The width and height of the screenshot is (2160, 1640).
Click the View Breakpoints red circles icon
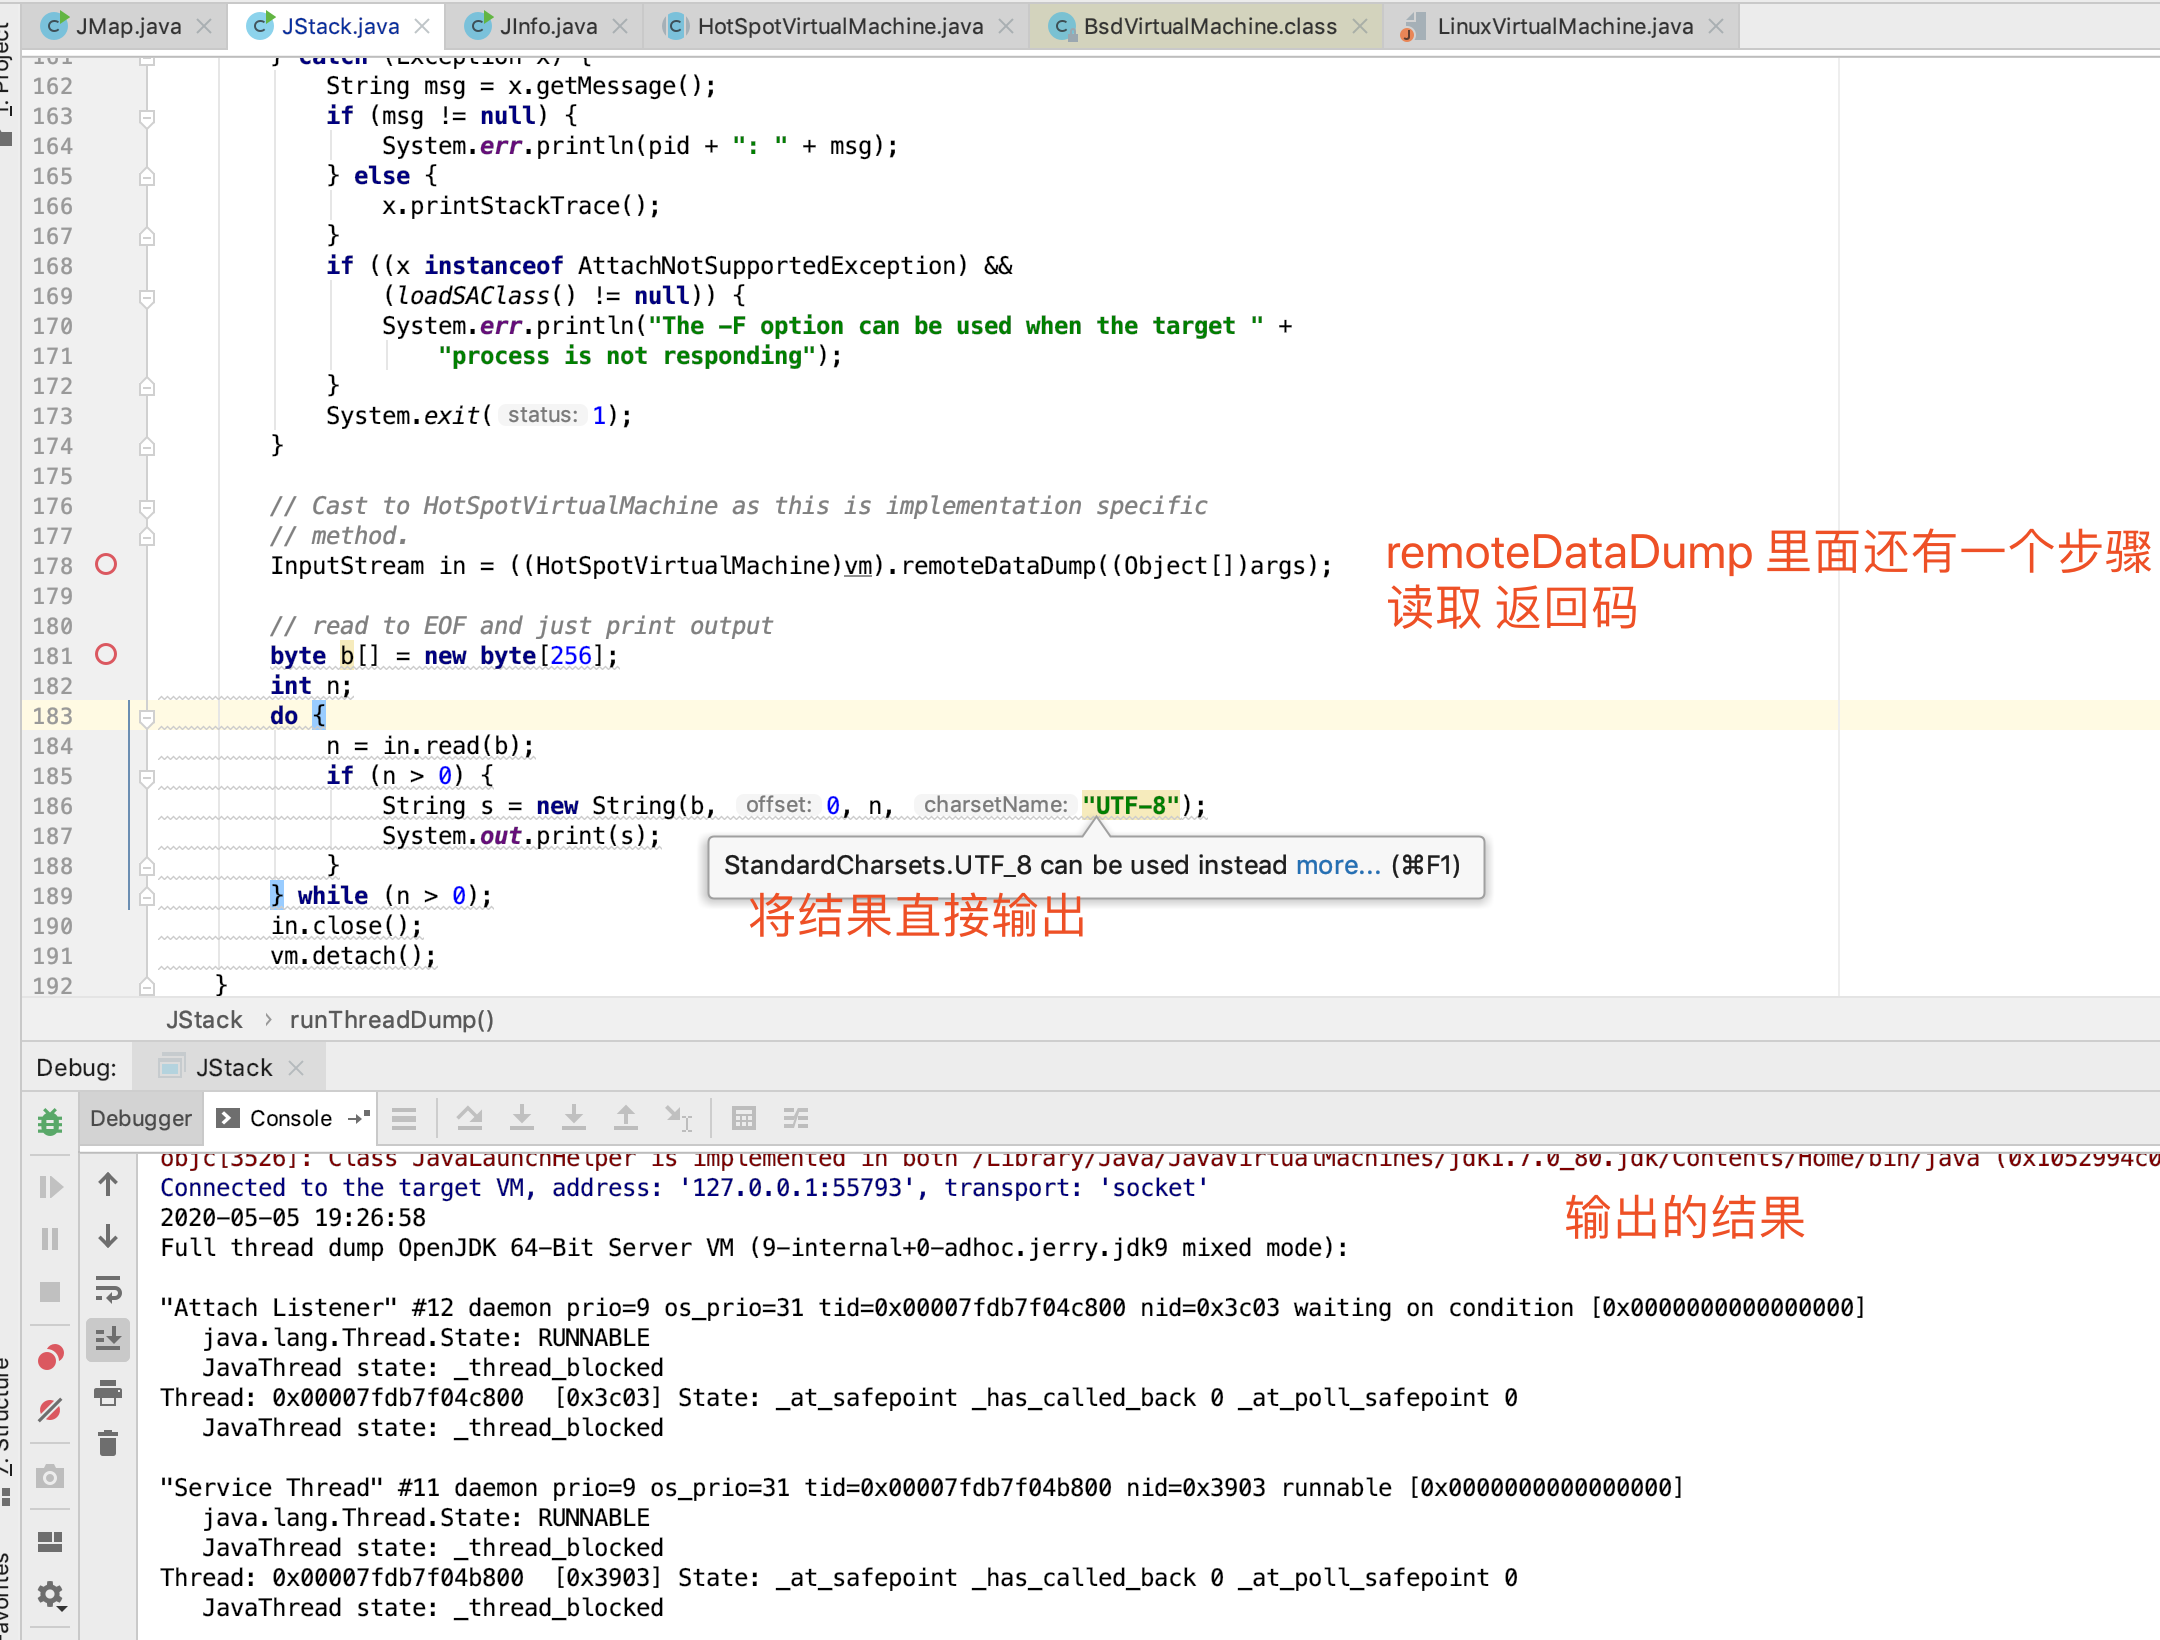pos(50,1358)
